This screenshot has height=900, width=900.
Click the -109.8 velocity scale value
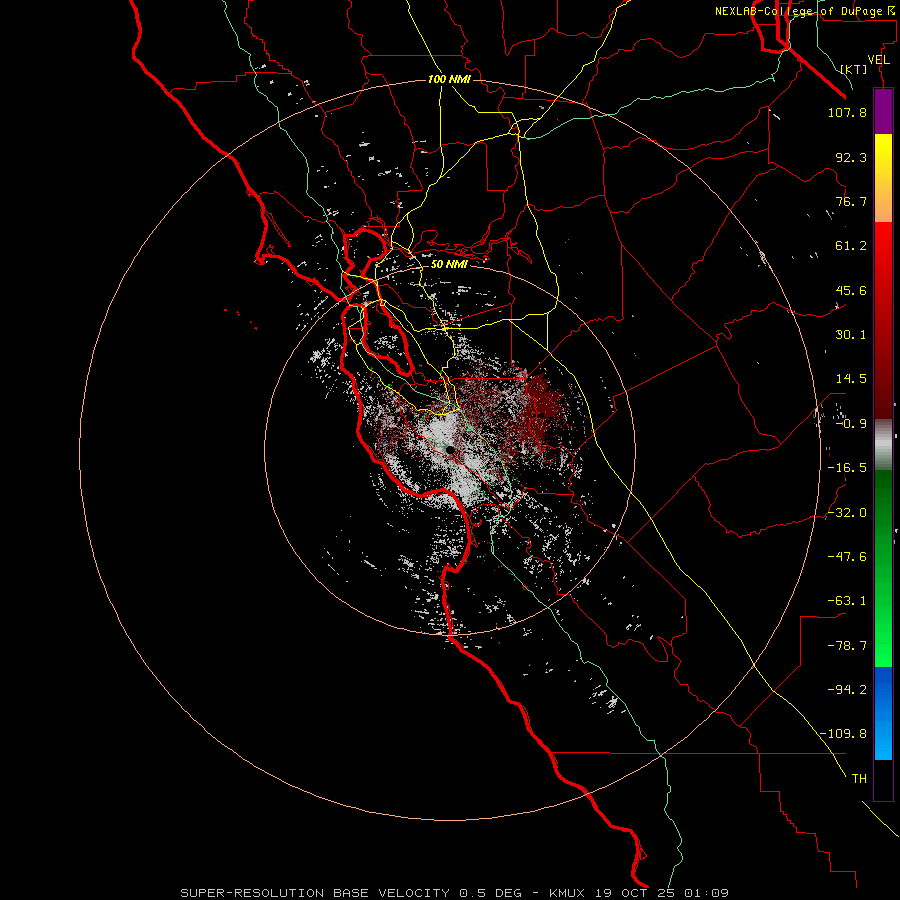[843, 734]
